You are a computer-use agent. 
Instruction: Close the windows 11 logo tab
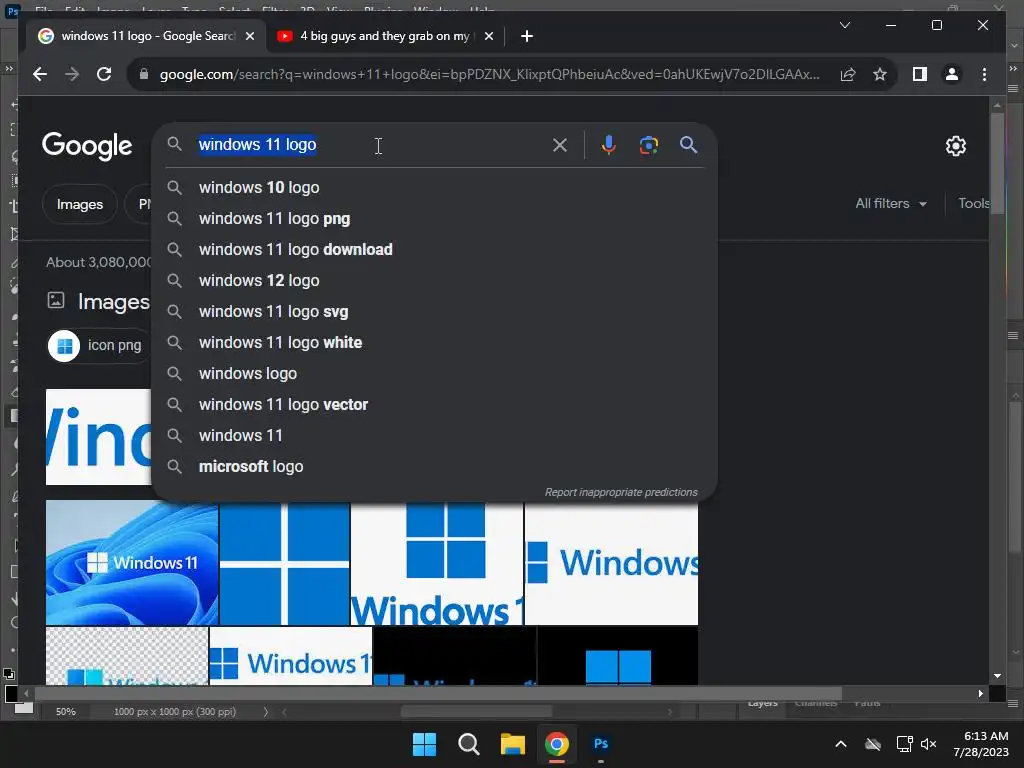(x=249, y=37)
